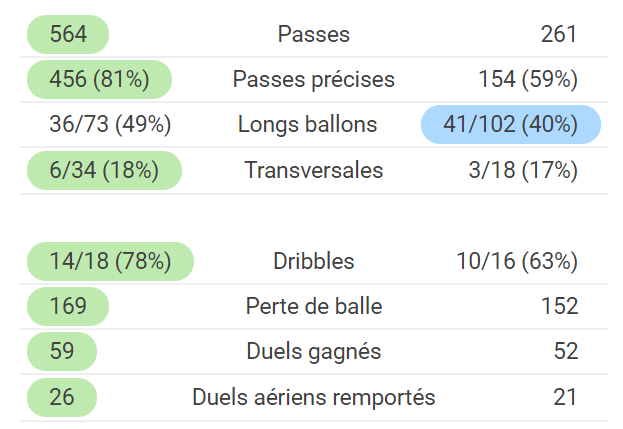Click the 3/18 (17%) value
The width and height of the screenshot is (623, 429).
[523, 170]
